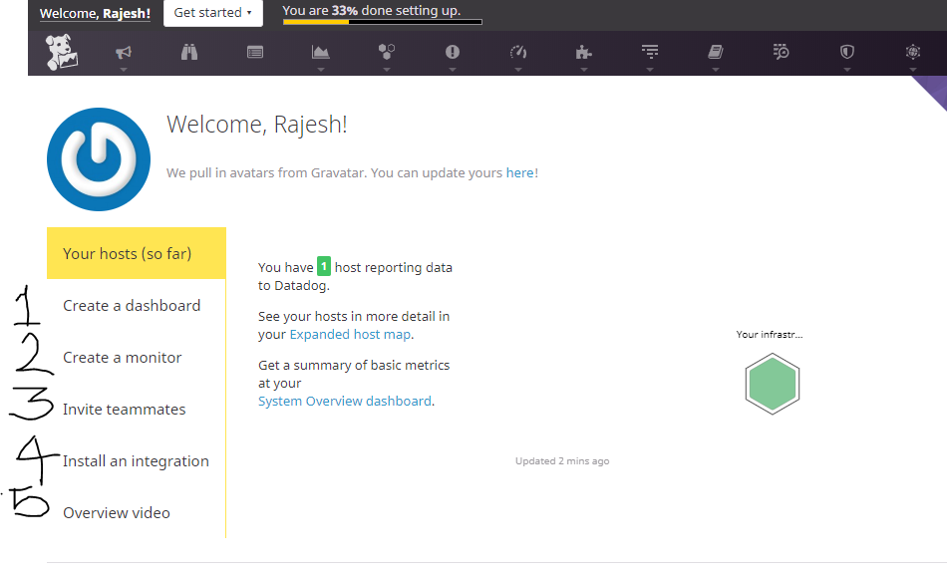Image resolution: width=947 pixels, height=571 pixels.
Task: Open the Dashboards list icon
Action: click(255, 53)
